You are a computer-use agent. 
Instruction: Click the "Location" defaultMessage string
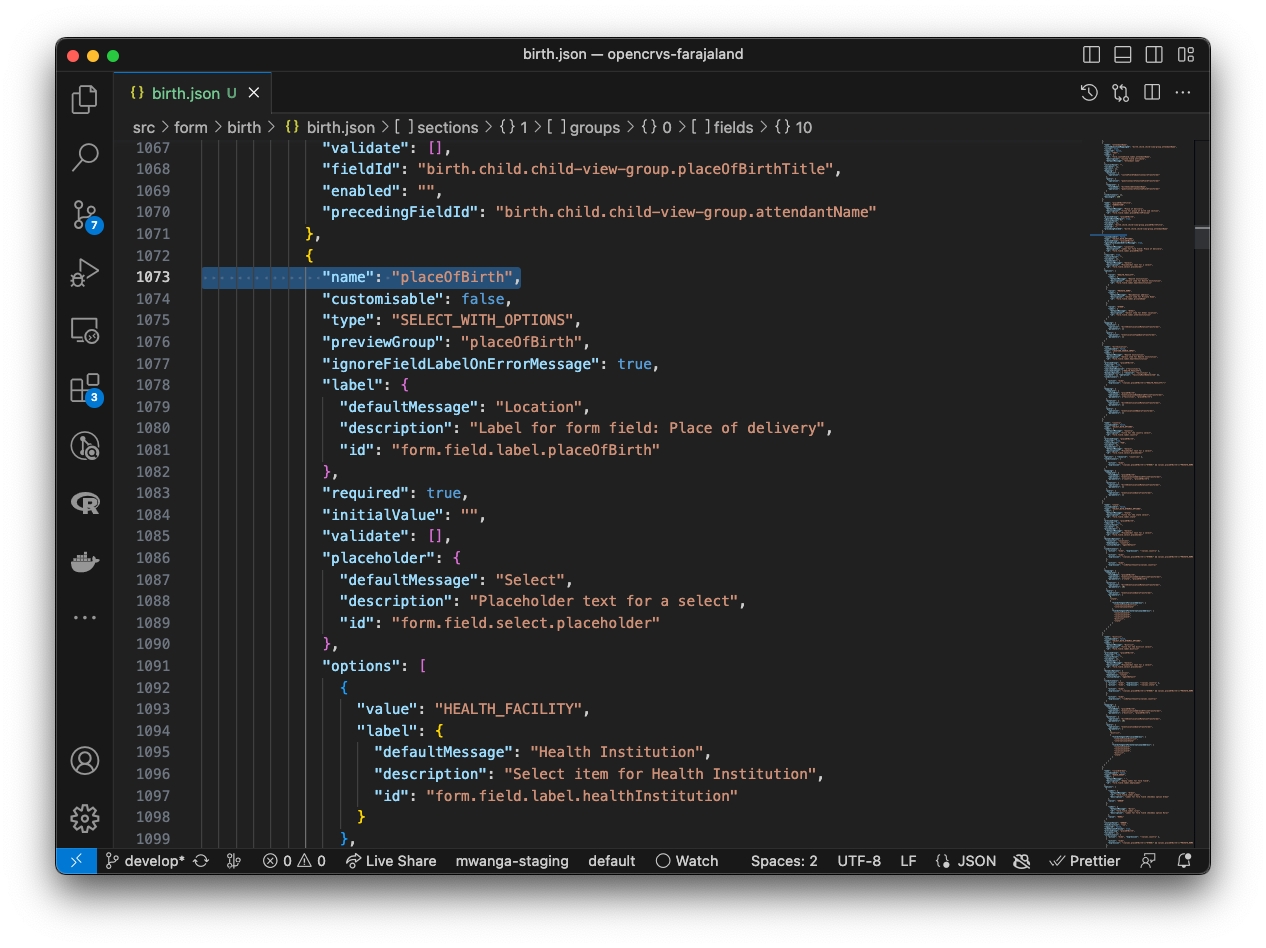point(539,407)
